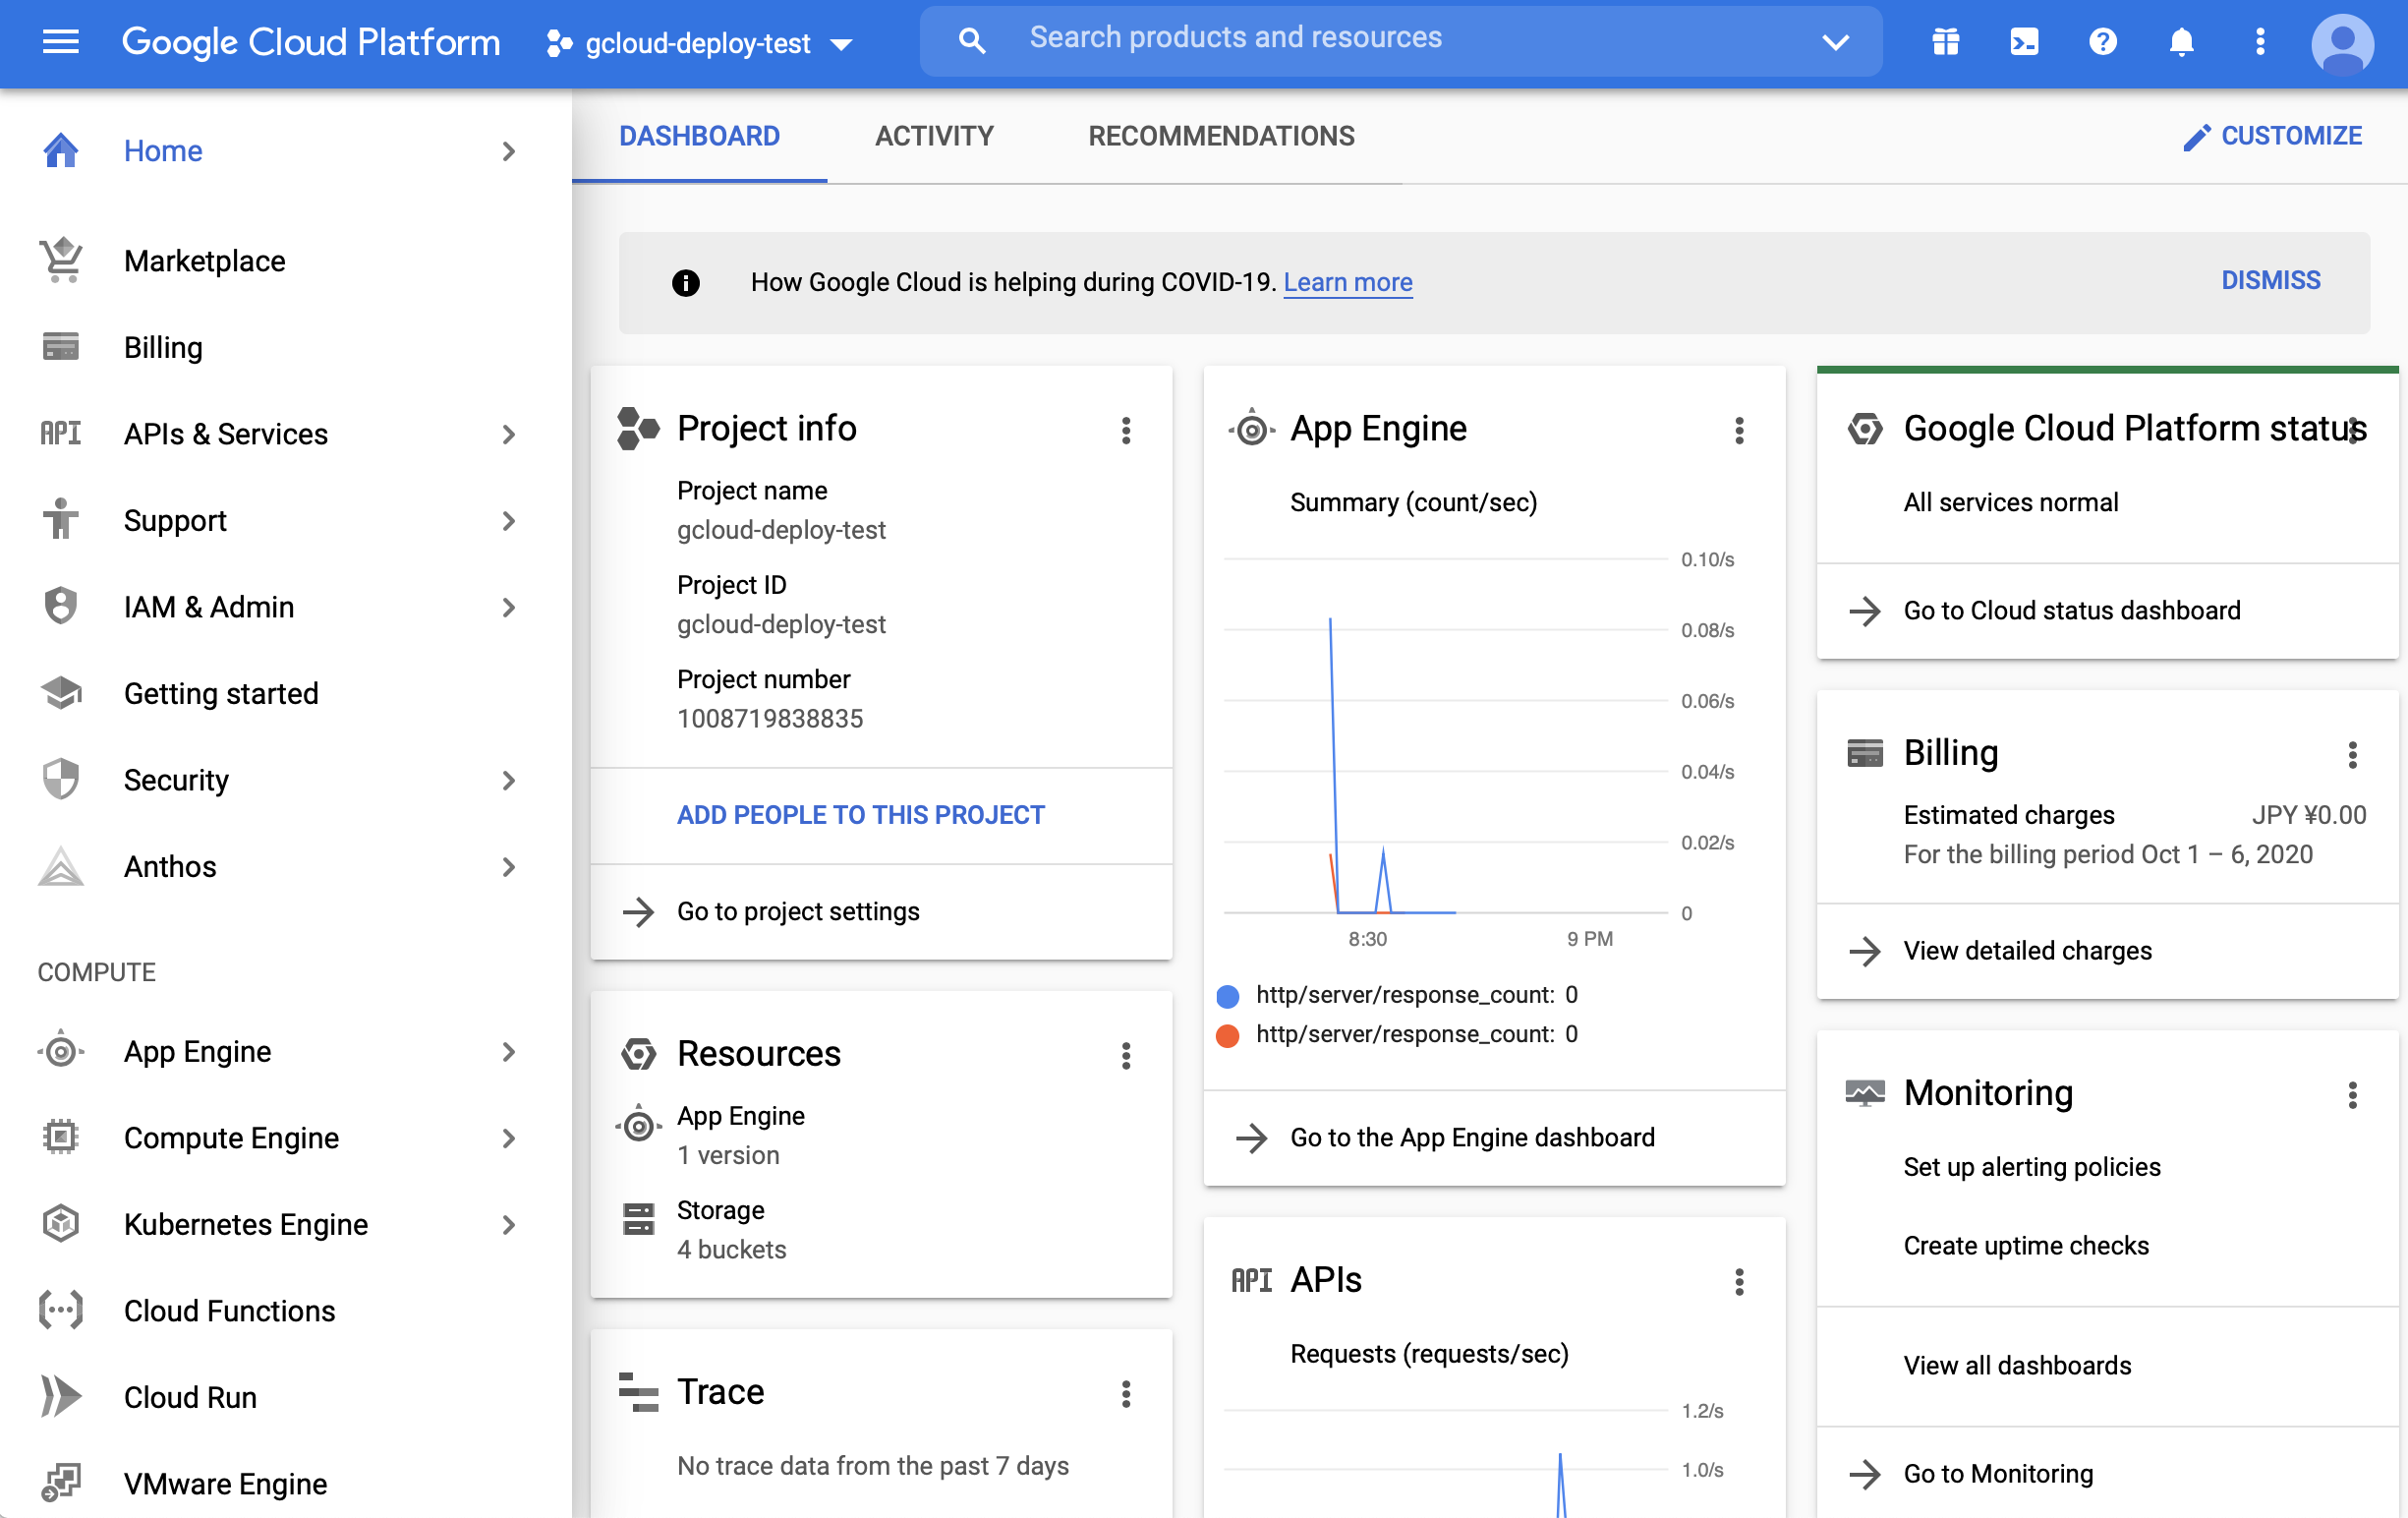Open App Engine 1 version resource

pyautogui.click(x=741, y=1135)
